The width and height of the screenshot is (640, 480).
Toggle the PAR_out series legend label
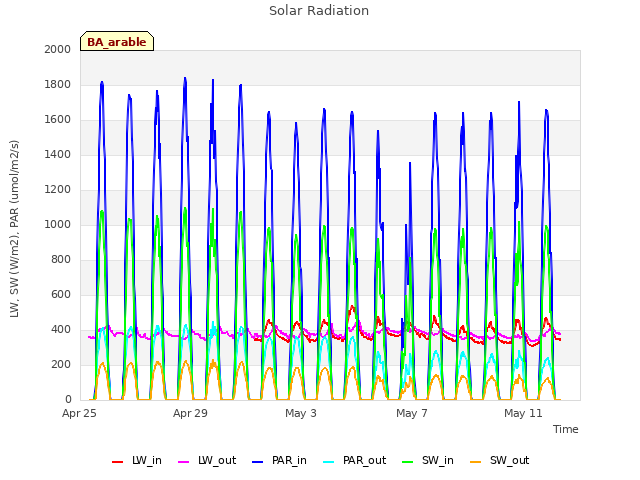click(364, 461)
